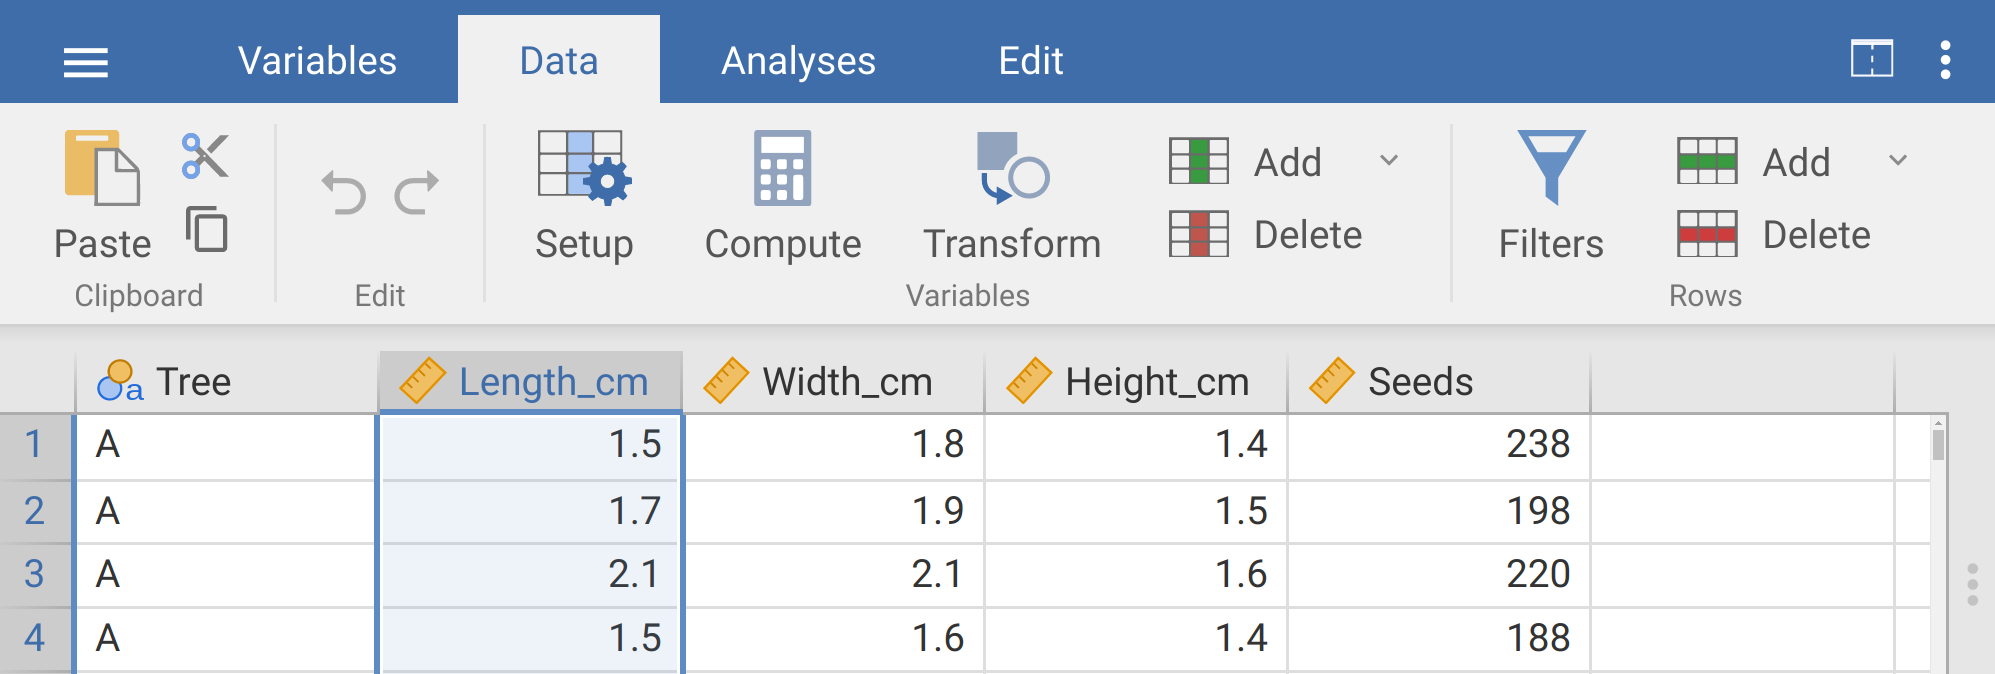Select the Seeds column header
Screen dimensions: 1995x674
tap(1420, 382)
